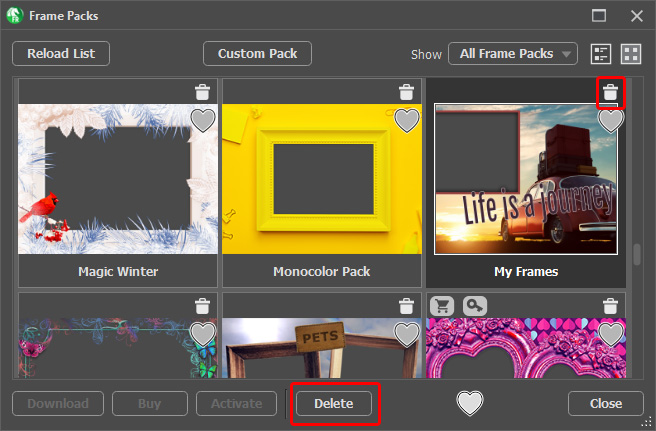Click the Reload List button
The height and width of the screenshot is (431, 656).
[61, 54]
